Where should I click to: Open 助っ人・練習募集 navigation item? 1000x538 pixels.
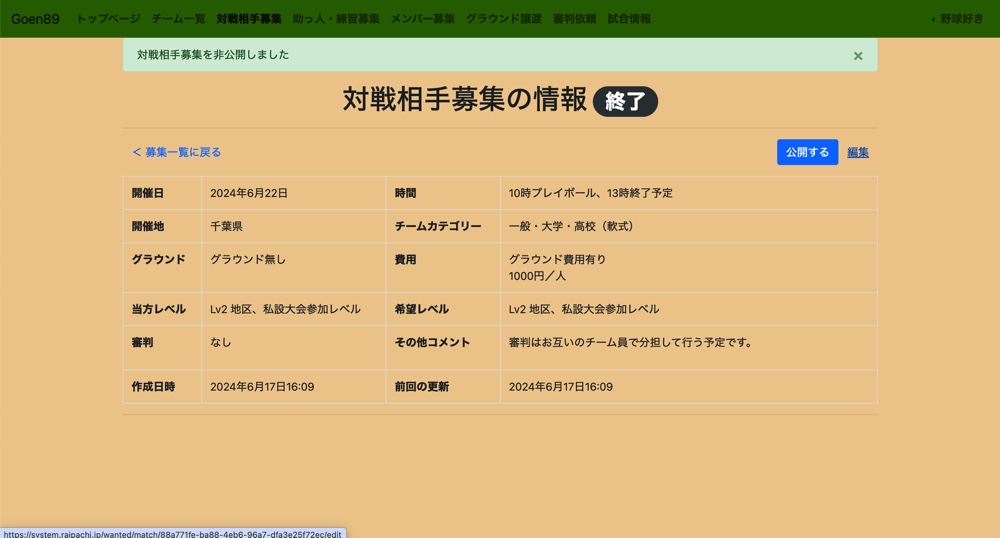point(335,18)
